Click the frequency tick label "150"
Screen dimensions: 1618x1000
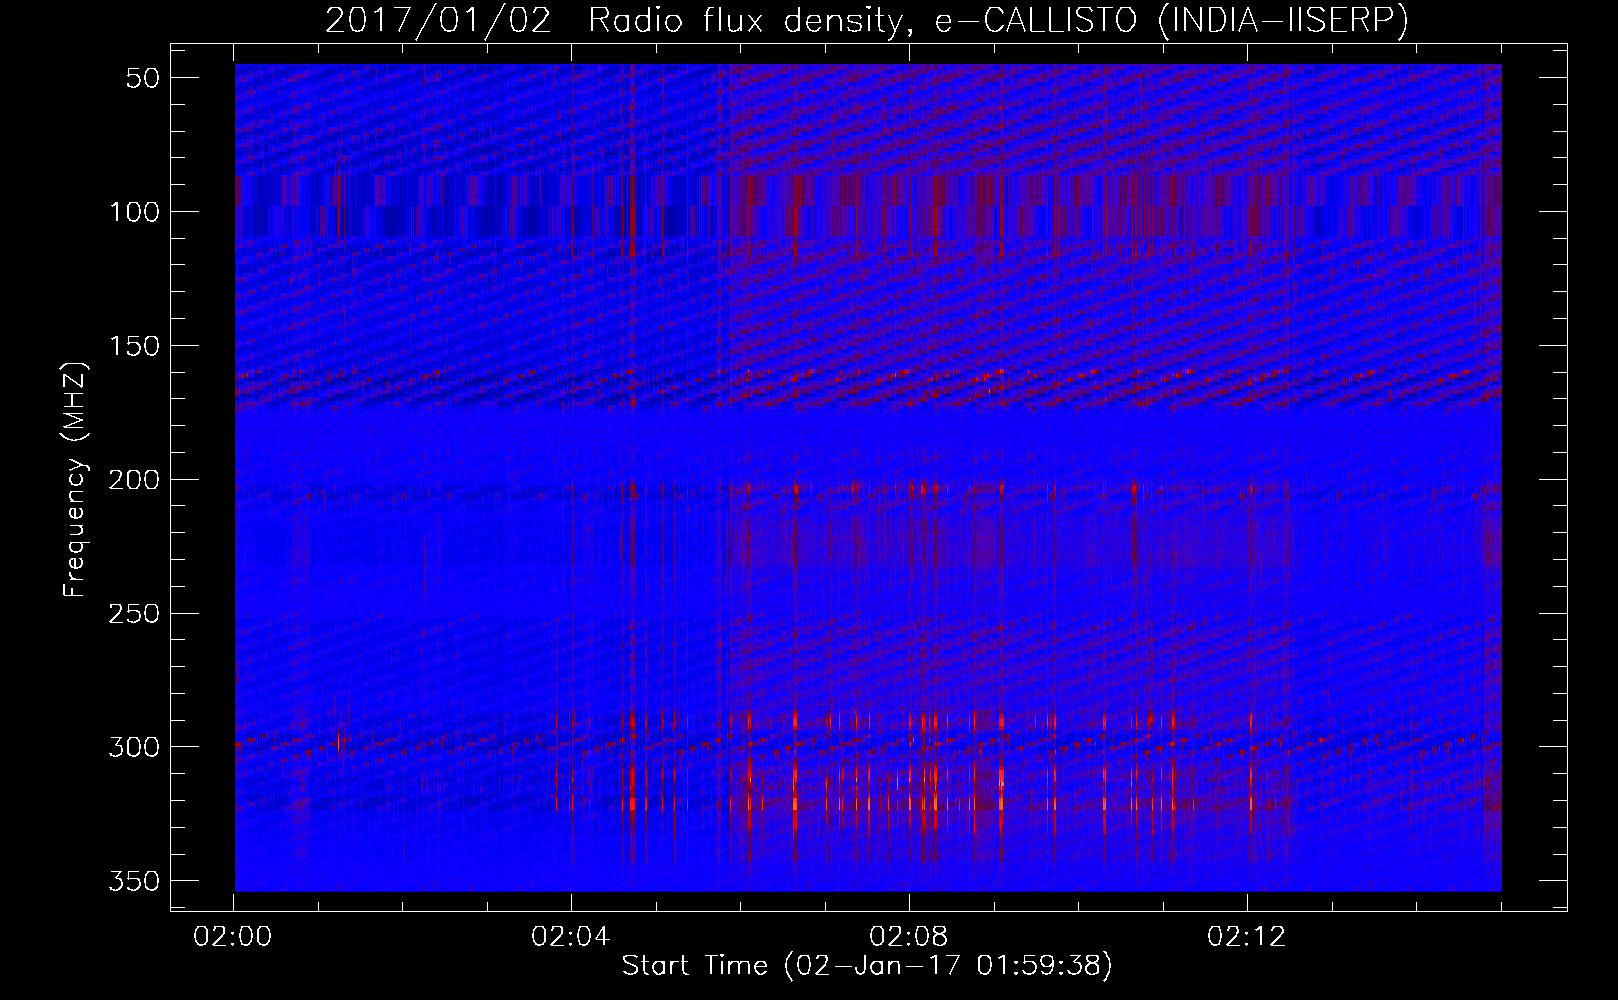[134, 346]
